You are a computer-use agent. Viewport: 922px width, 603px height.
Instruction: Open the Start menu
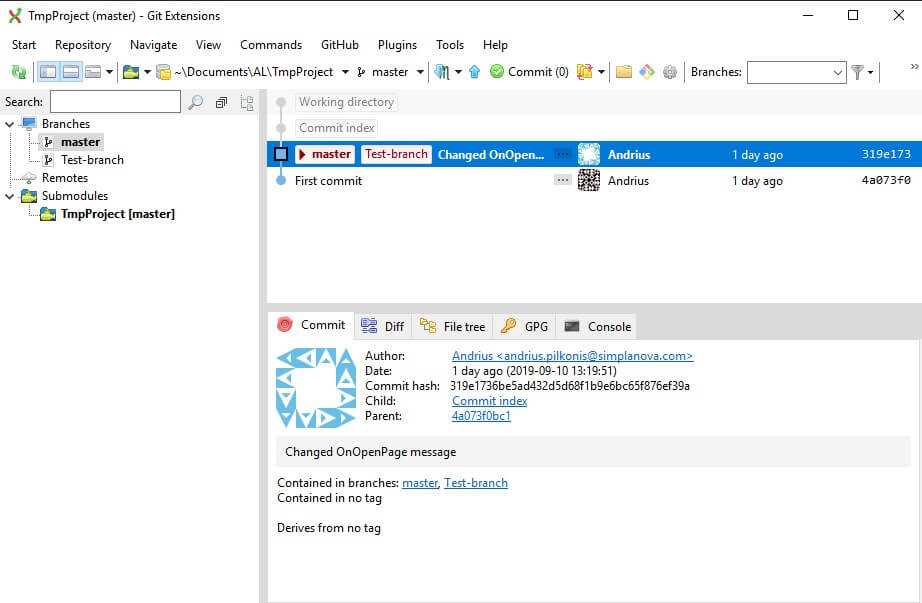24,45
